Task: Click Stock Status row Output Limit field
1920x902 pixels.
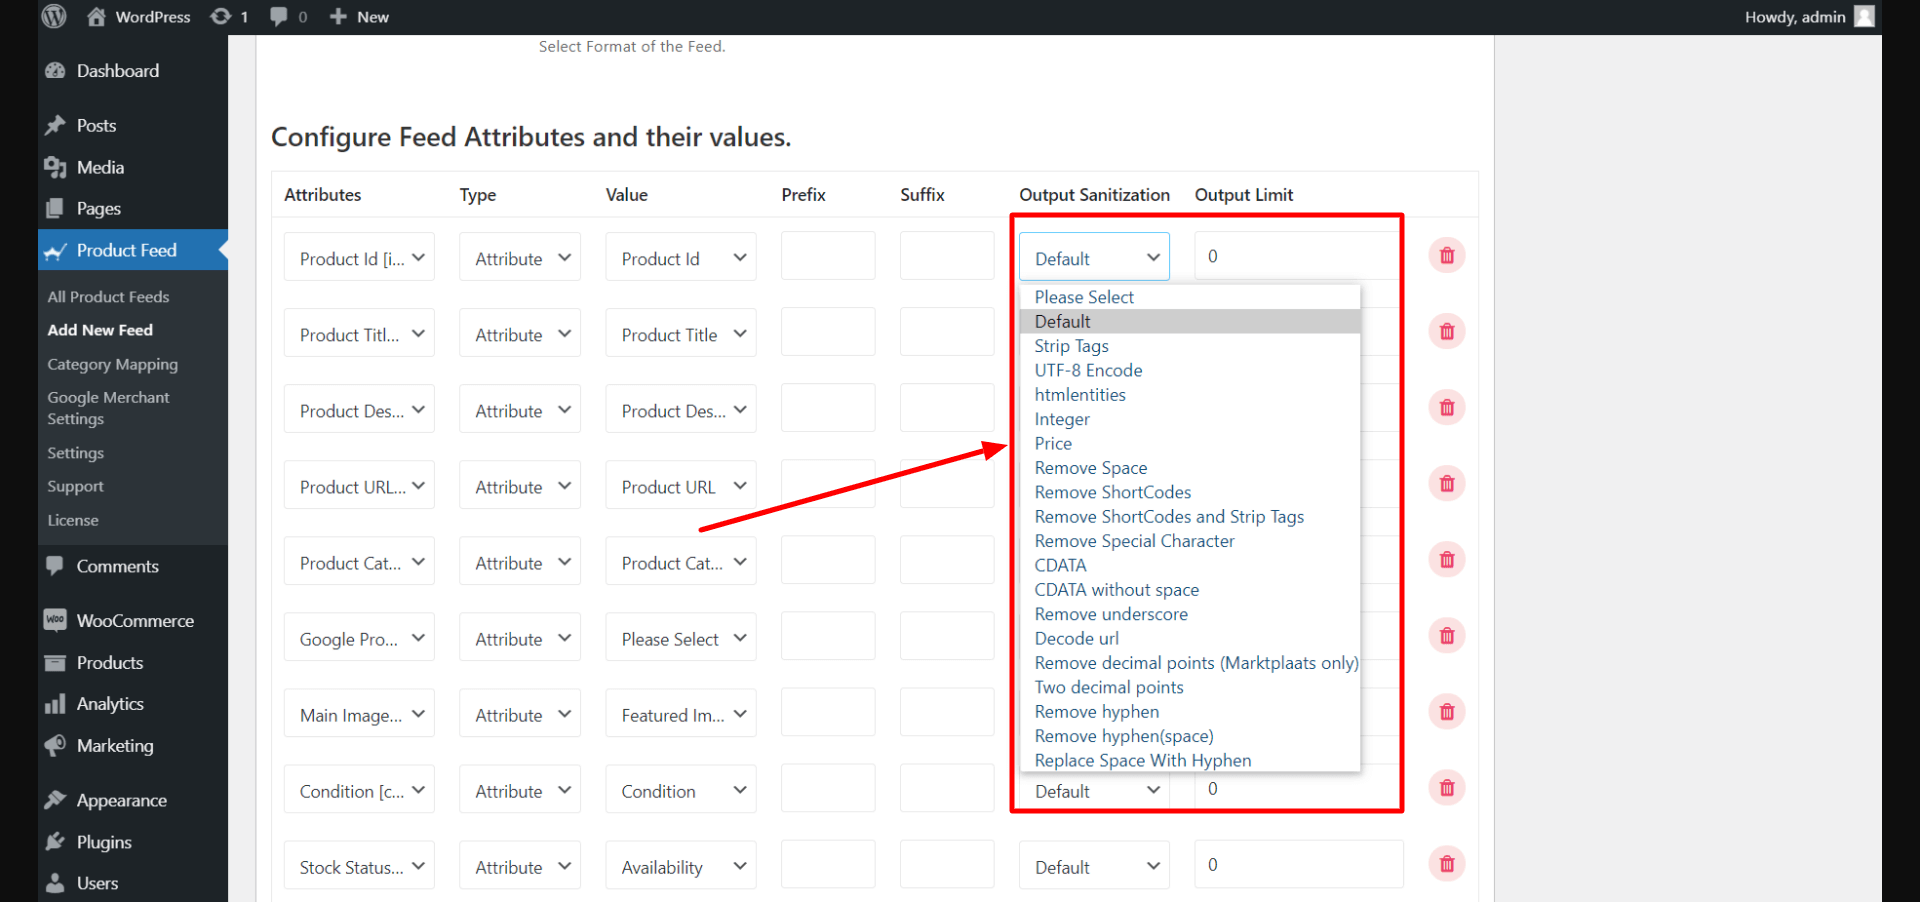Action: pos(1298,865)
